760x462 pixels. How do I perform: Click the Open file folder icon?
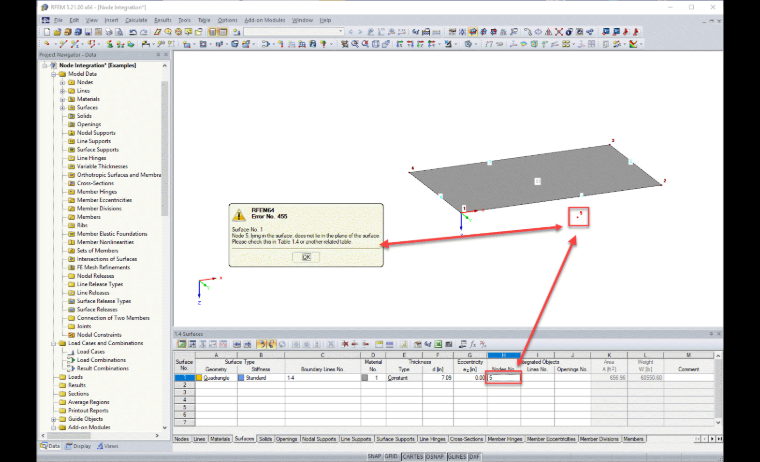click(57, 32)
